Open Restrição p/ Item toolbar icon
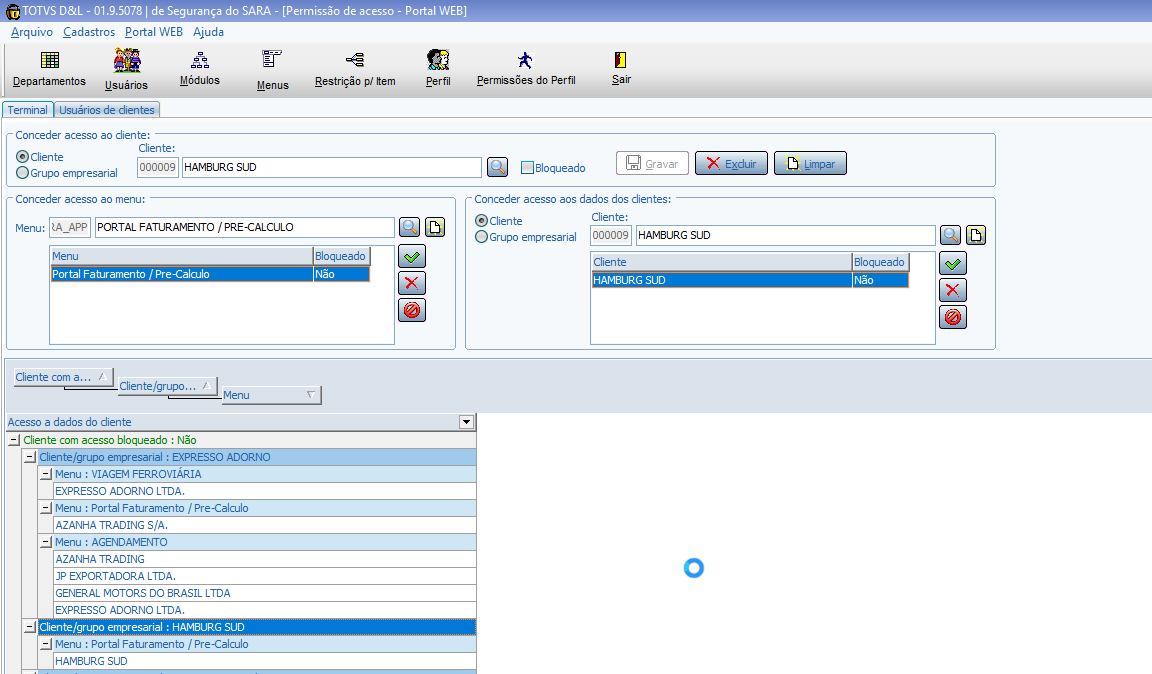The height and width of the screenshot is (674, 1152). pyautogui.click(x=355, y=68)
